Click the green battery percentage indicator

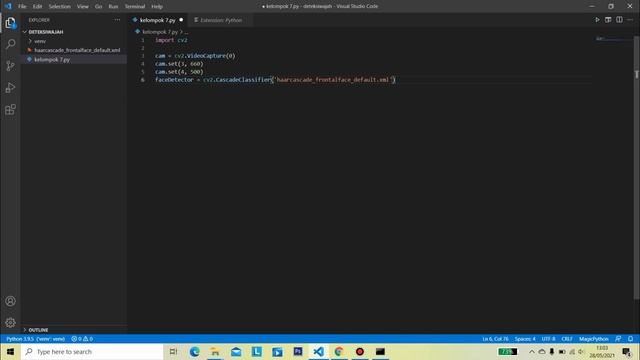(x=507, y=351)
